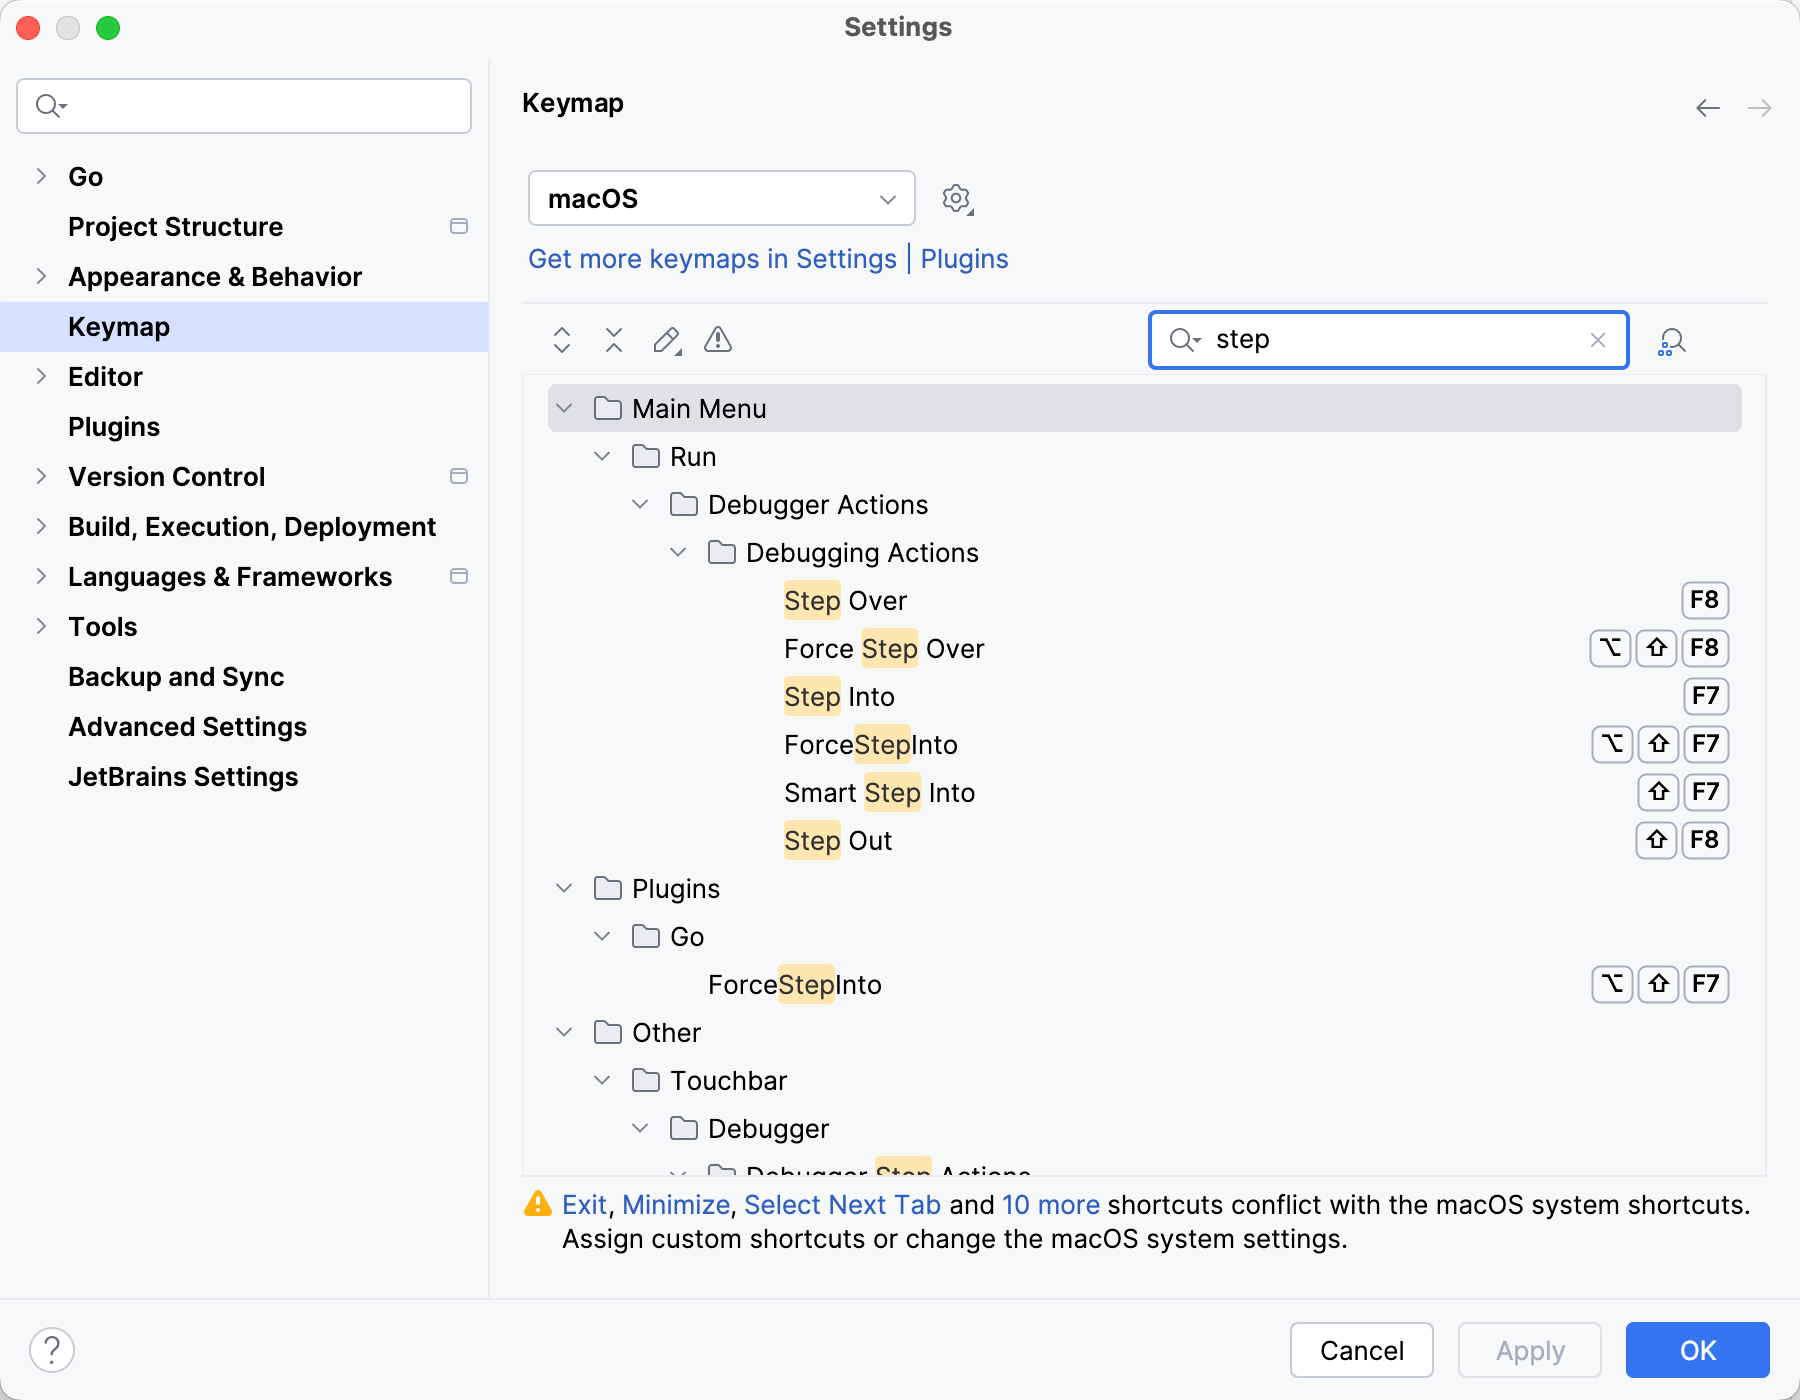Expand the Appearance & Behavior section
Viewport: 1800px width, 1400px height.
[x=41, y=276]
